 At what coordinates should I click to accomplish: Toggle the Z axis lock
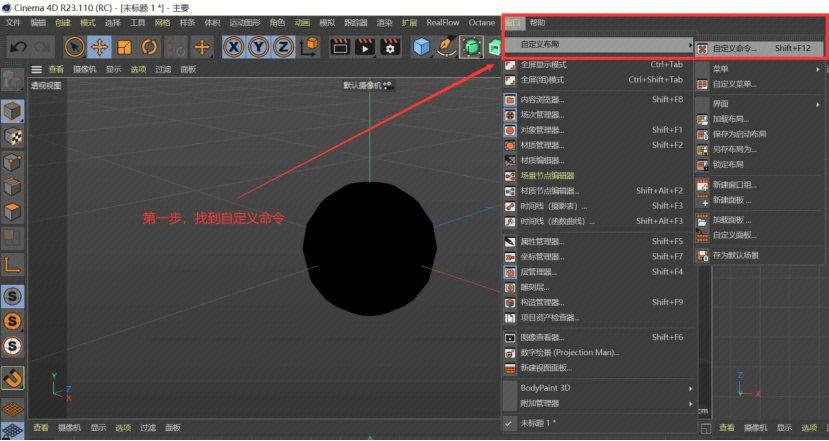[x=283, y=48]
